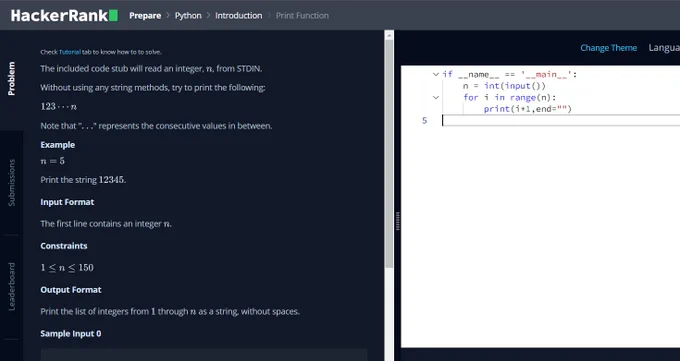The image size is (680, 361).
Task: Collapse the for loop code block
Action: click(x=435, y=97)
